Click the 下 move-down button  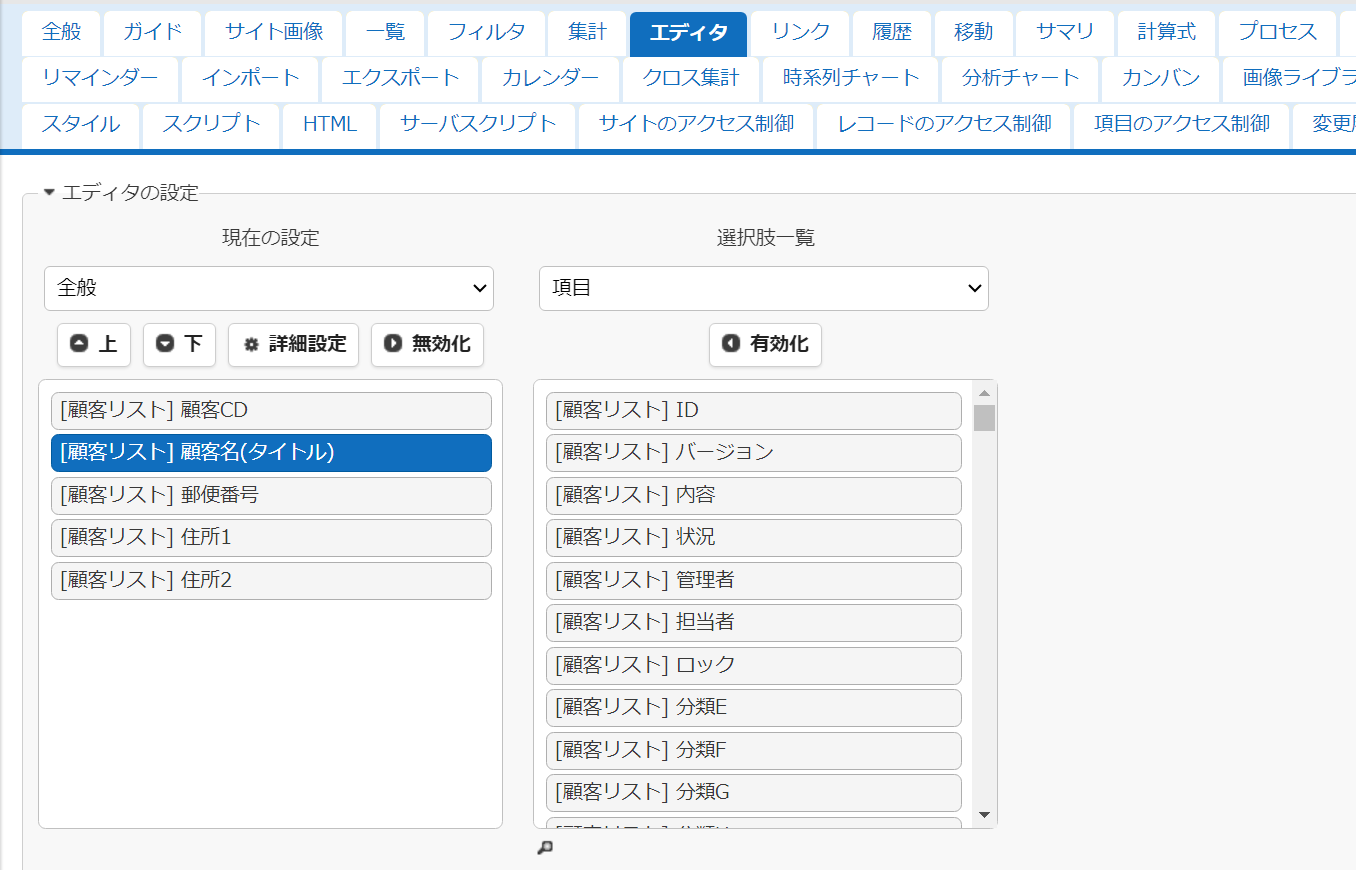click(179, 344)
